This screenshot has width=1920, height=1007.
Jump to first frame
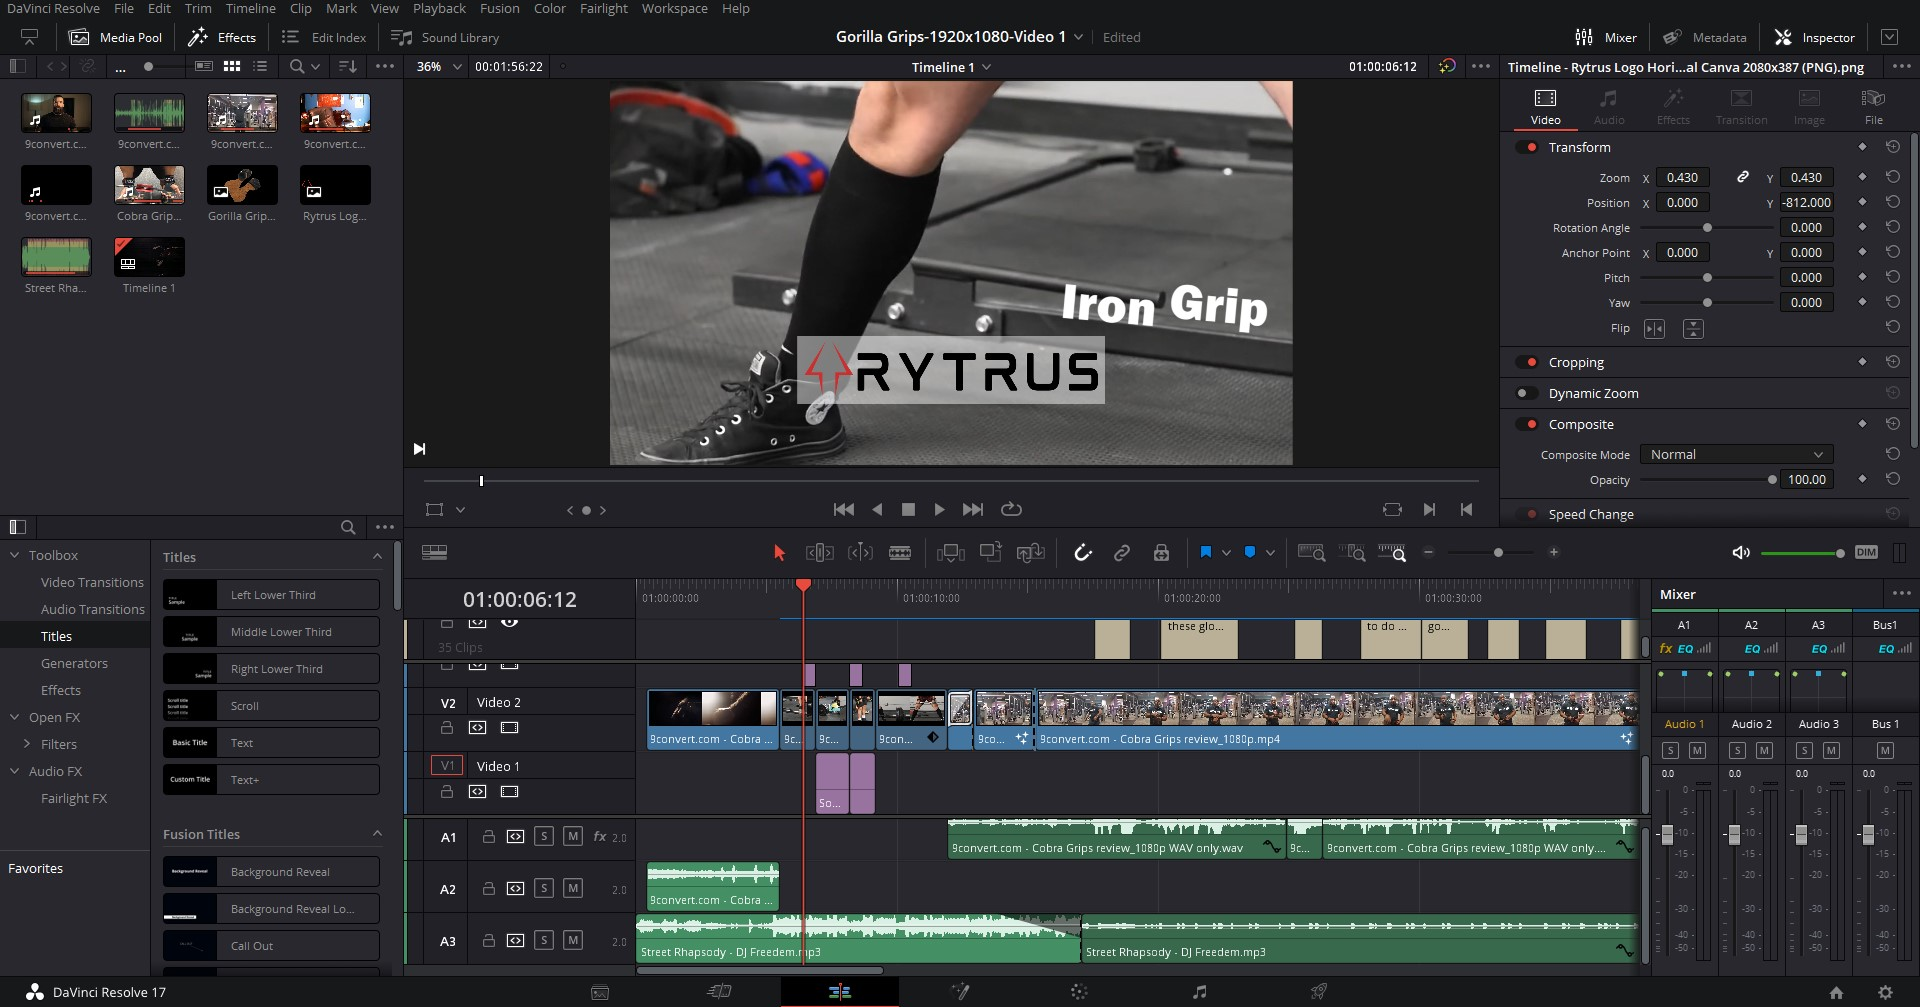click(x=844, y=509)
